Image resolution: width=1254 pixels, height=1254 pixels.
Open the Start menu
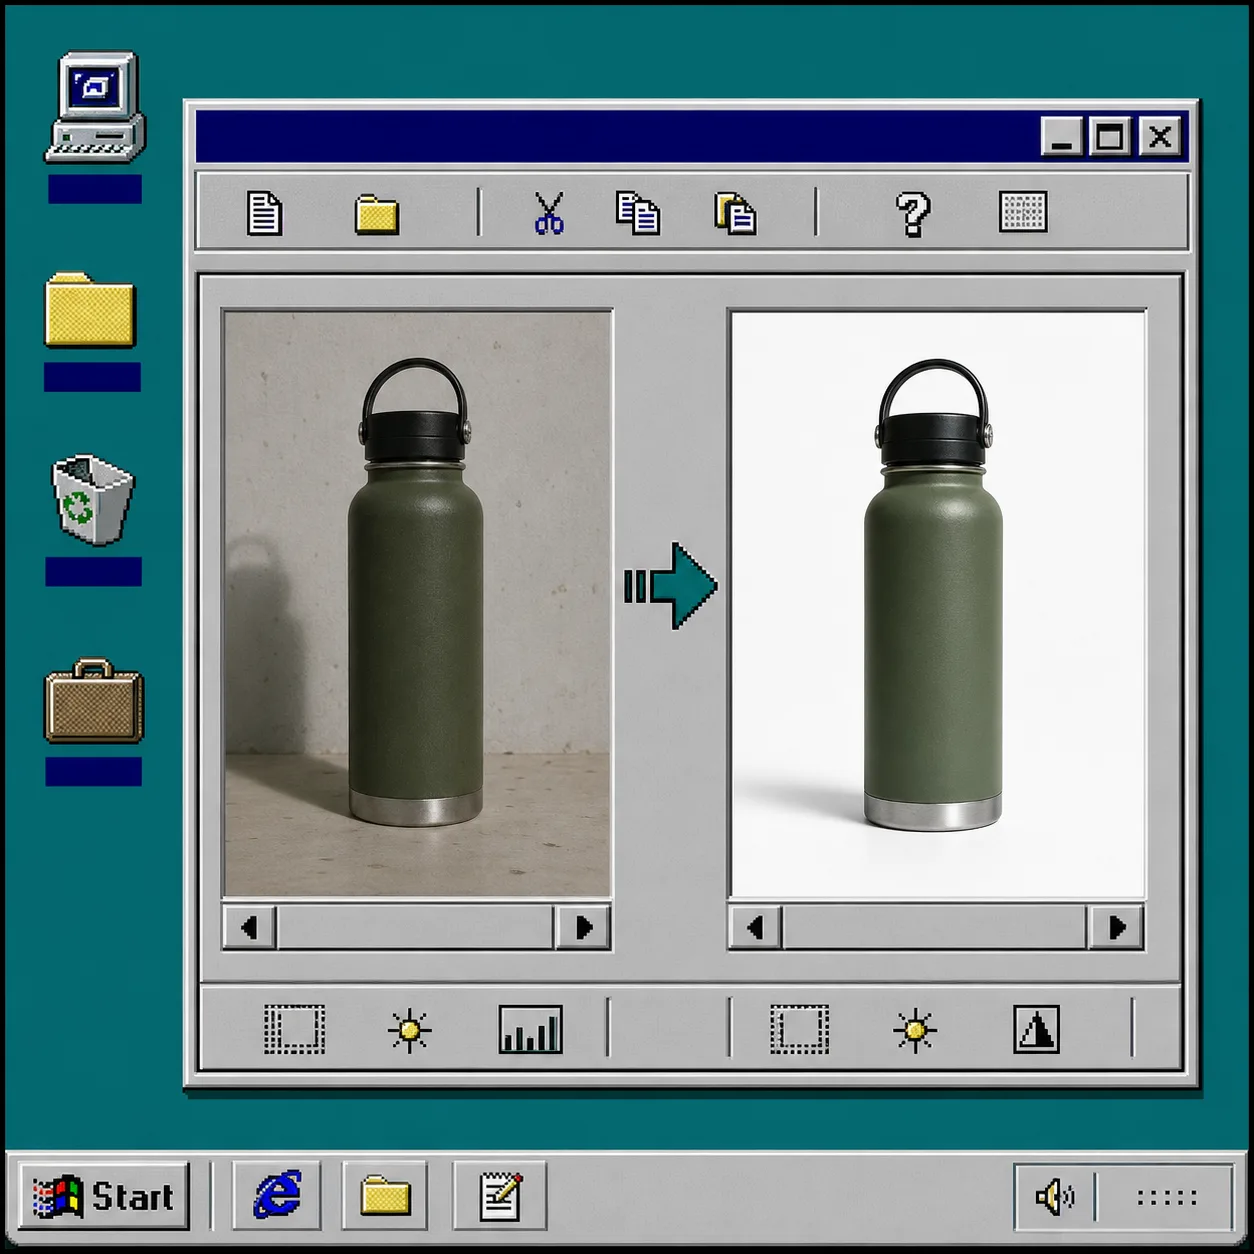point(104,1196)
